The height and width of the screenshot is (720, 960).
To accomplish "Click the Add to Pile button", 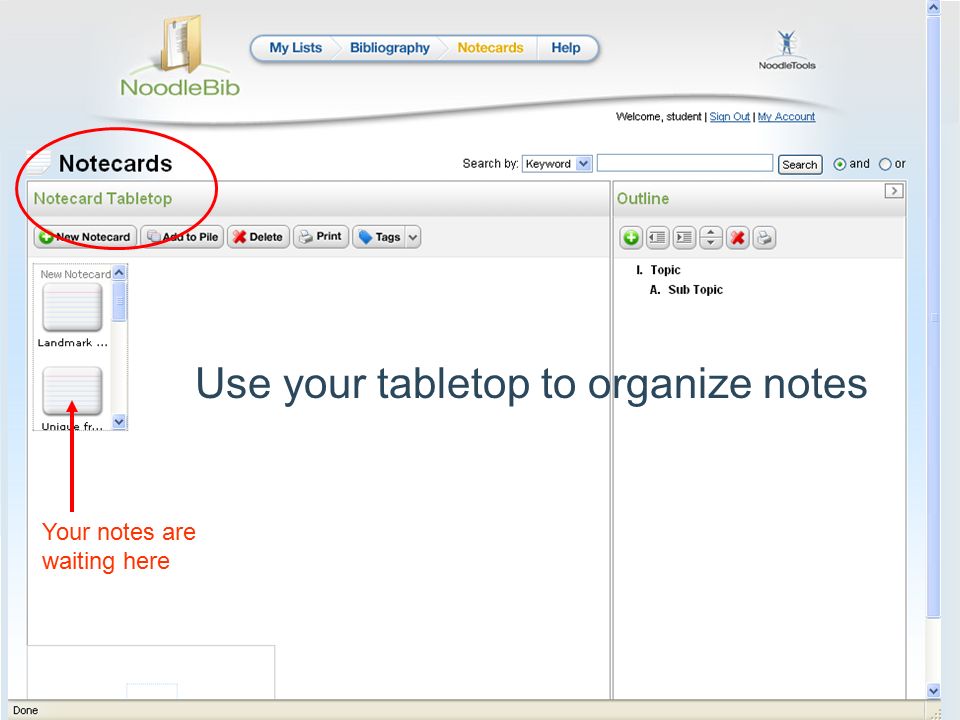I will [182, 237].
